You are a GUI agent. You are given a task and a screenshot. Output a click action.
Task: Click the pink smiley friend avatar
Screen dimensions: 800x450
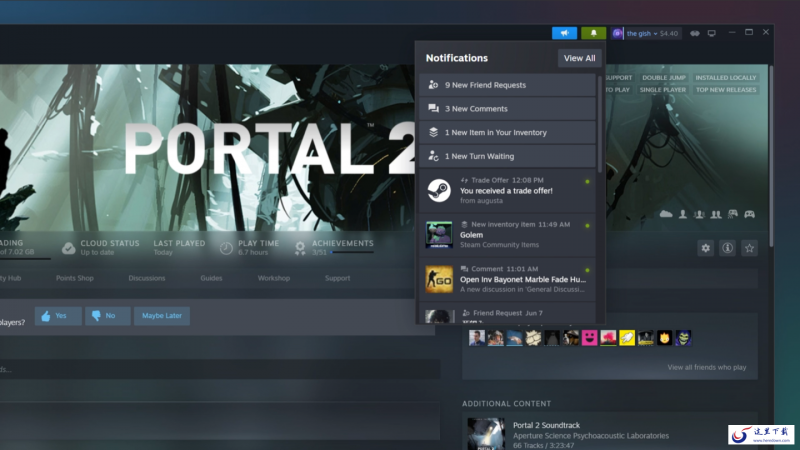coord(589,338)
